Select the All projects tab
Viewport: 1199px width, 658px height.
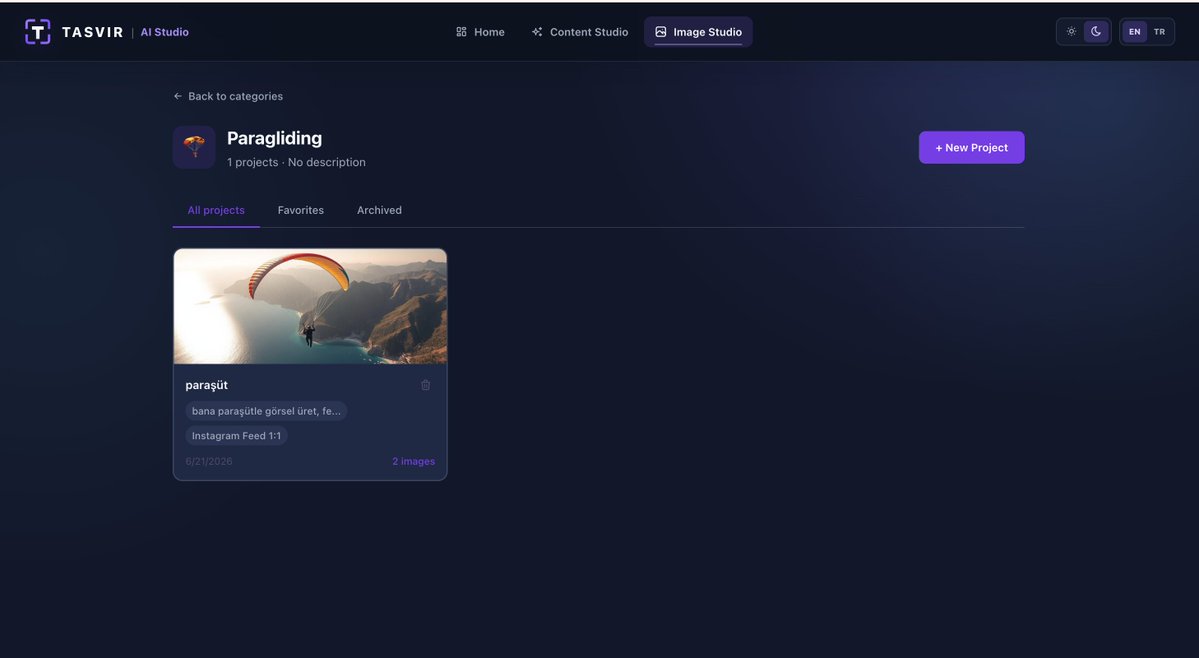point(216,210)
